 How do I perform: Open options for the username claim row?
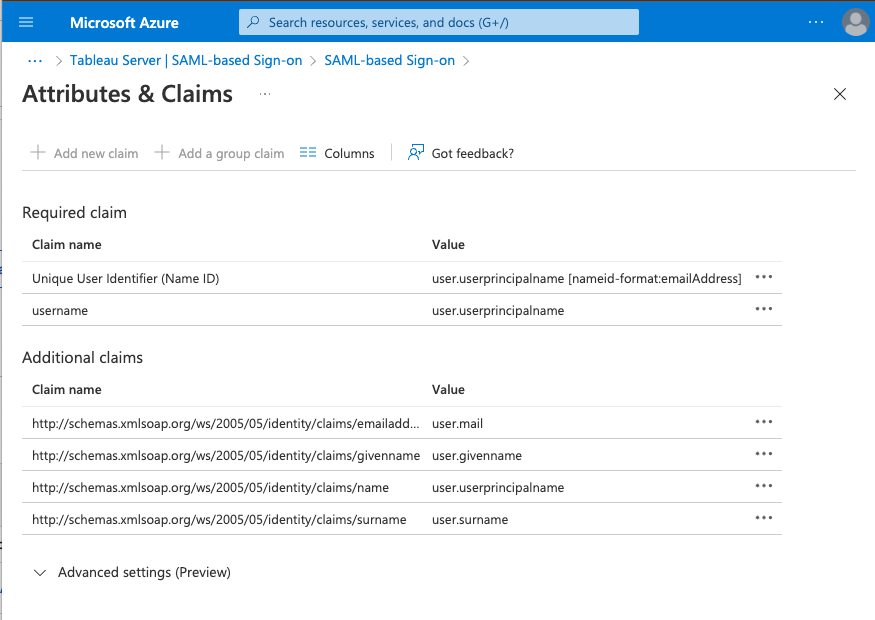pyautogui.click(x=764, y=309)
